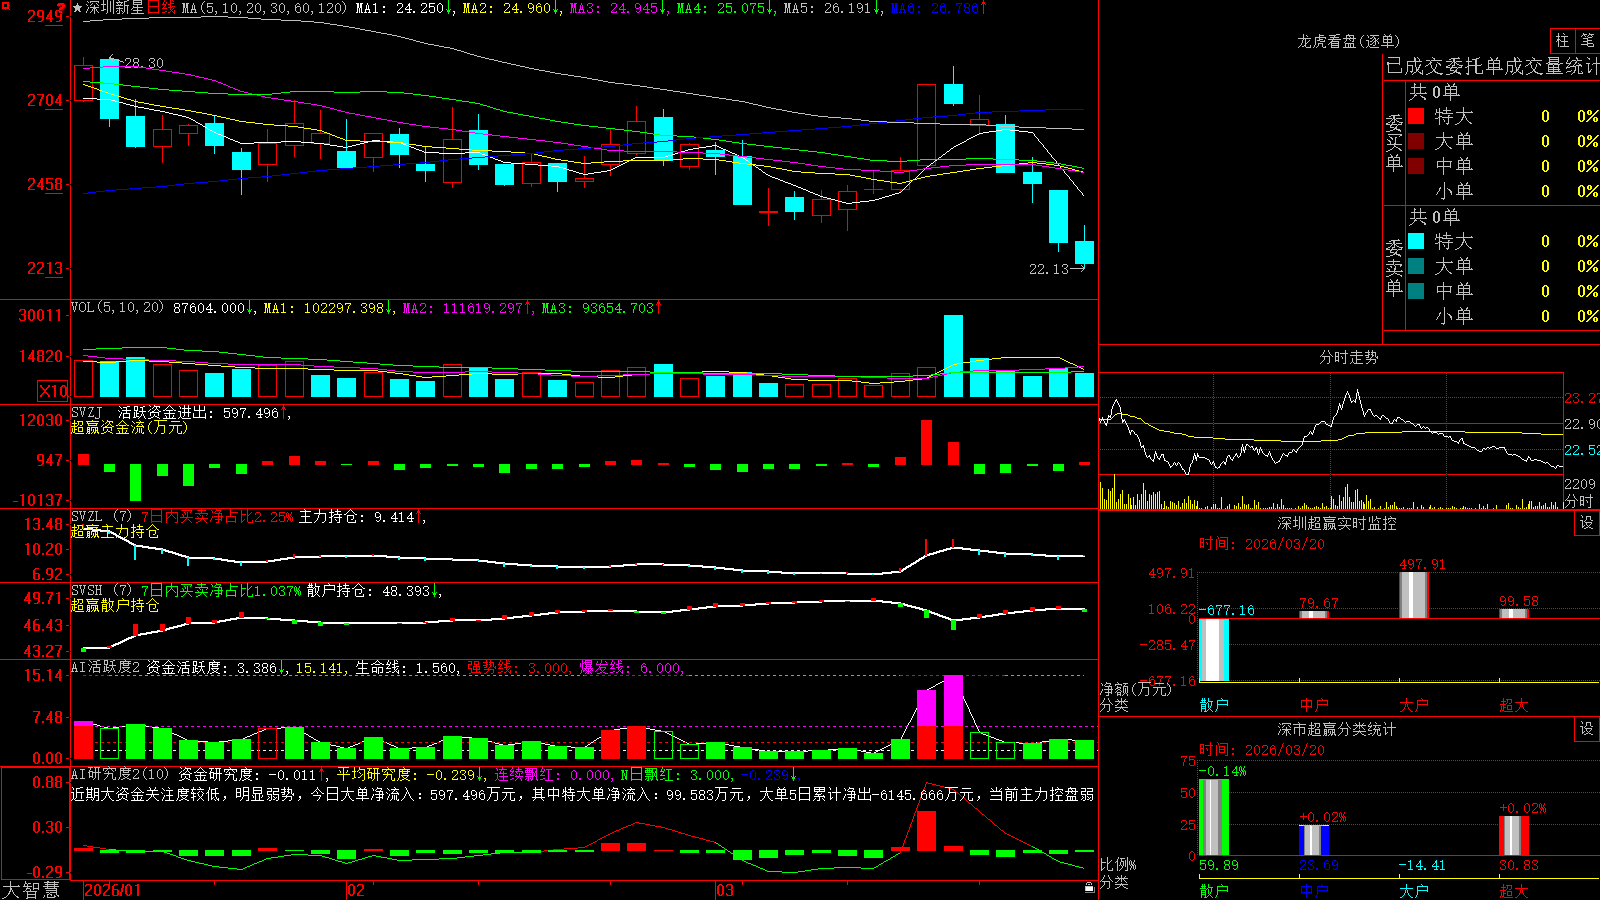Click the red 日线 period label
This screenshot has height=900, width=1600.
tap(161, 8)
